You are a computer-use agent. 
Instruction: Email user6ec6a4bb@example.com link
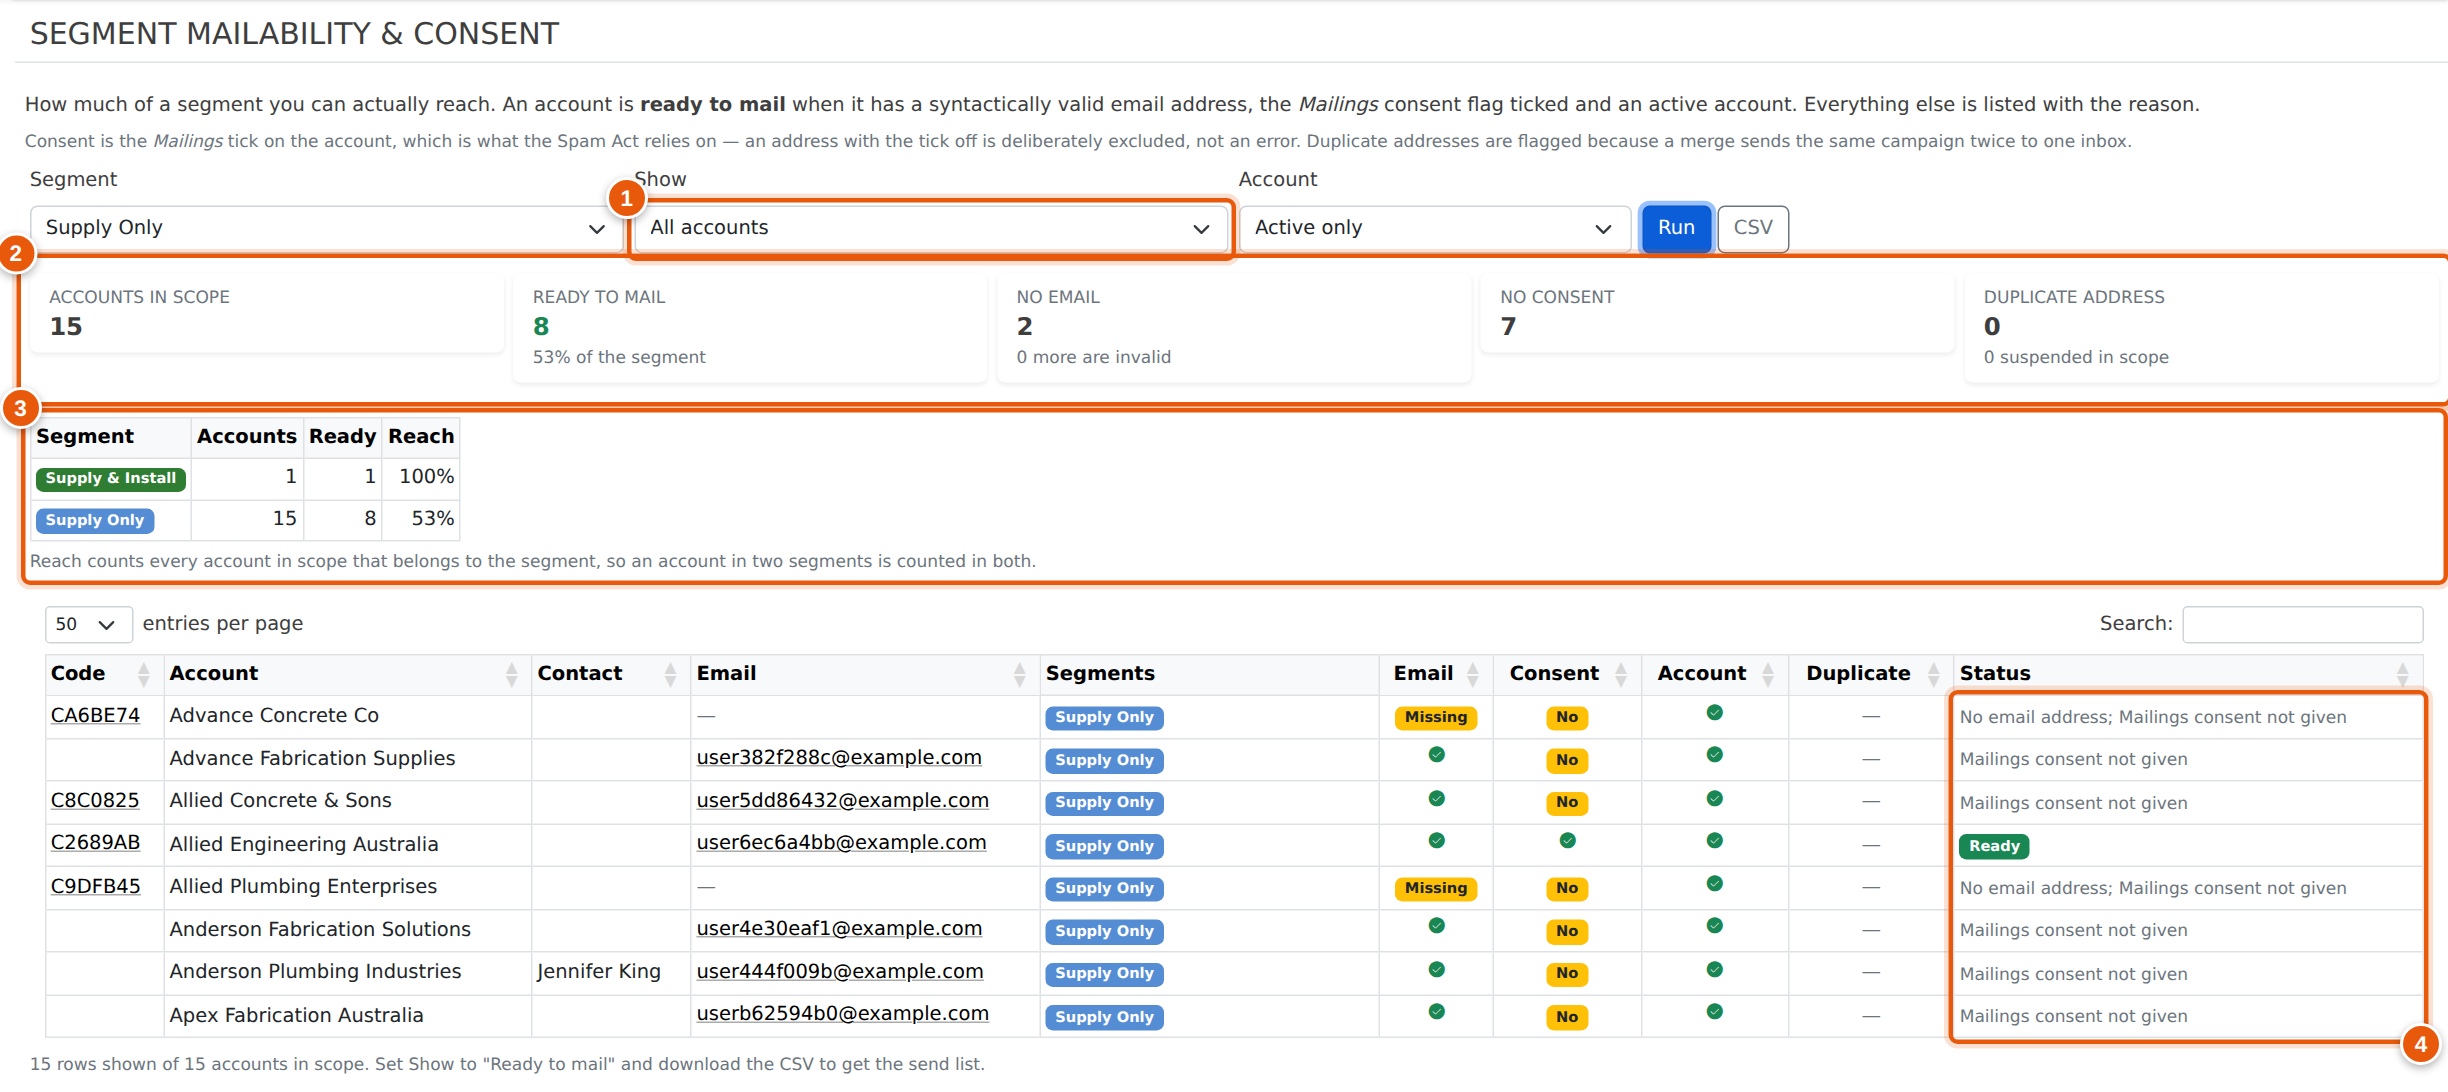click(841, 843)
